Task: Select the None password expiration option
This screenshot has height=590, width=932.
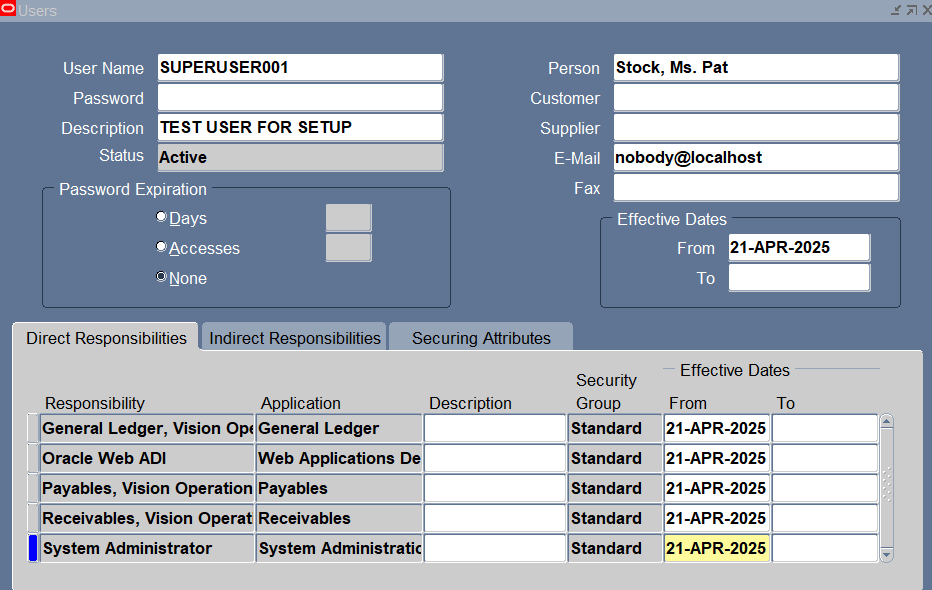Action: [x=161, y=277]
